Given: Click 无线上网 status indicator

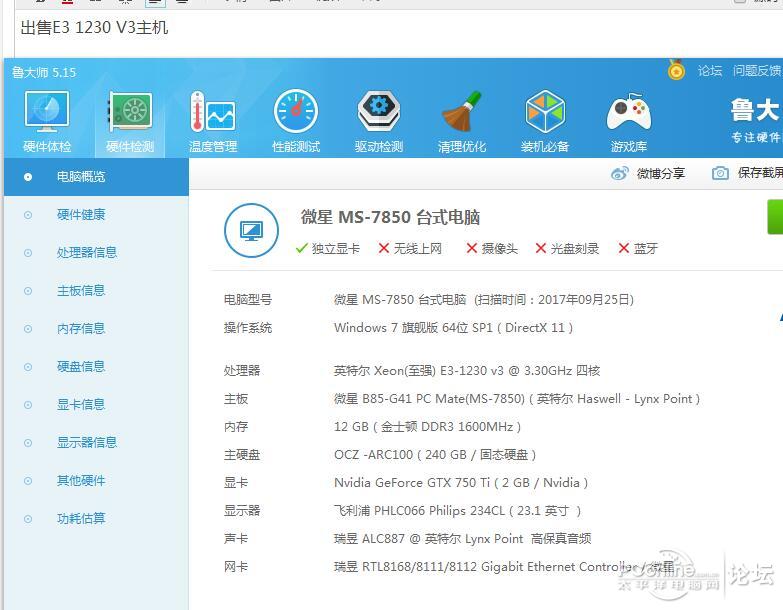Looking at the screenshot, I should point(409,248).
